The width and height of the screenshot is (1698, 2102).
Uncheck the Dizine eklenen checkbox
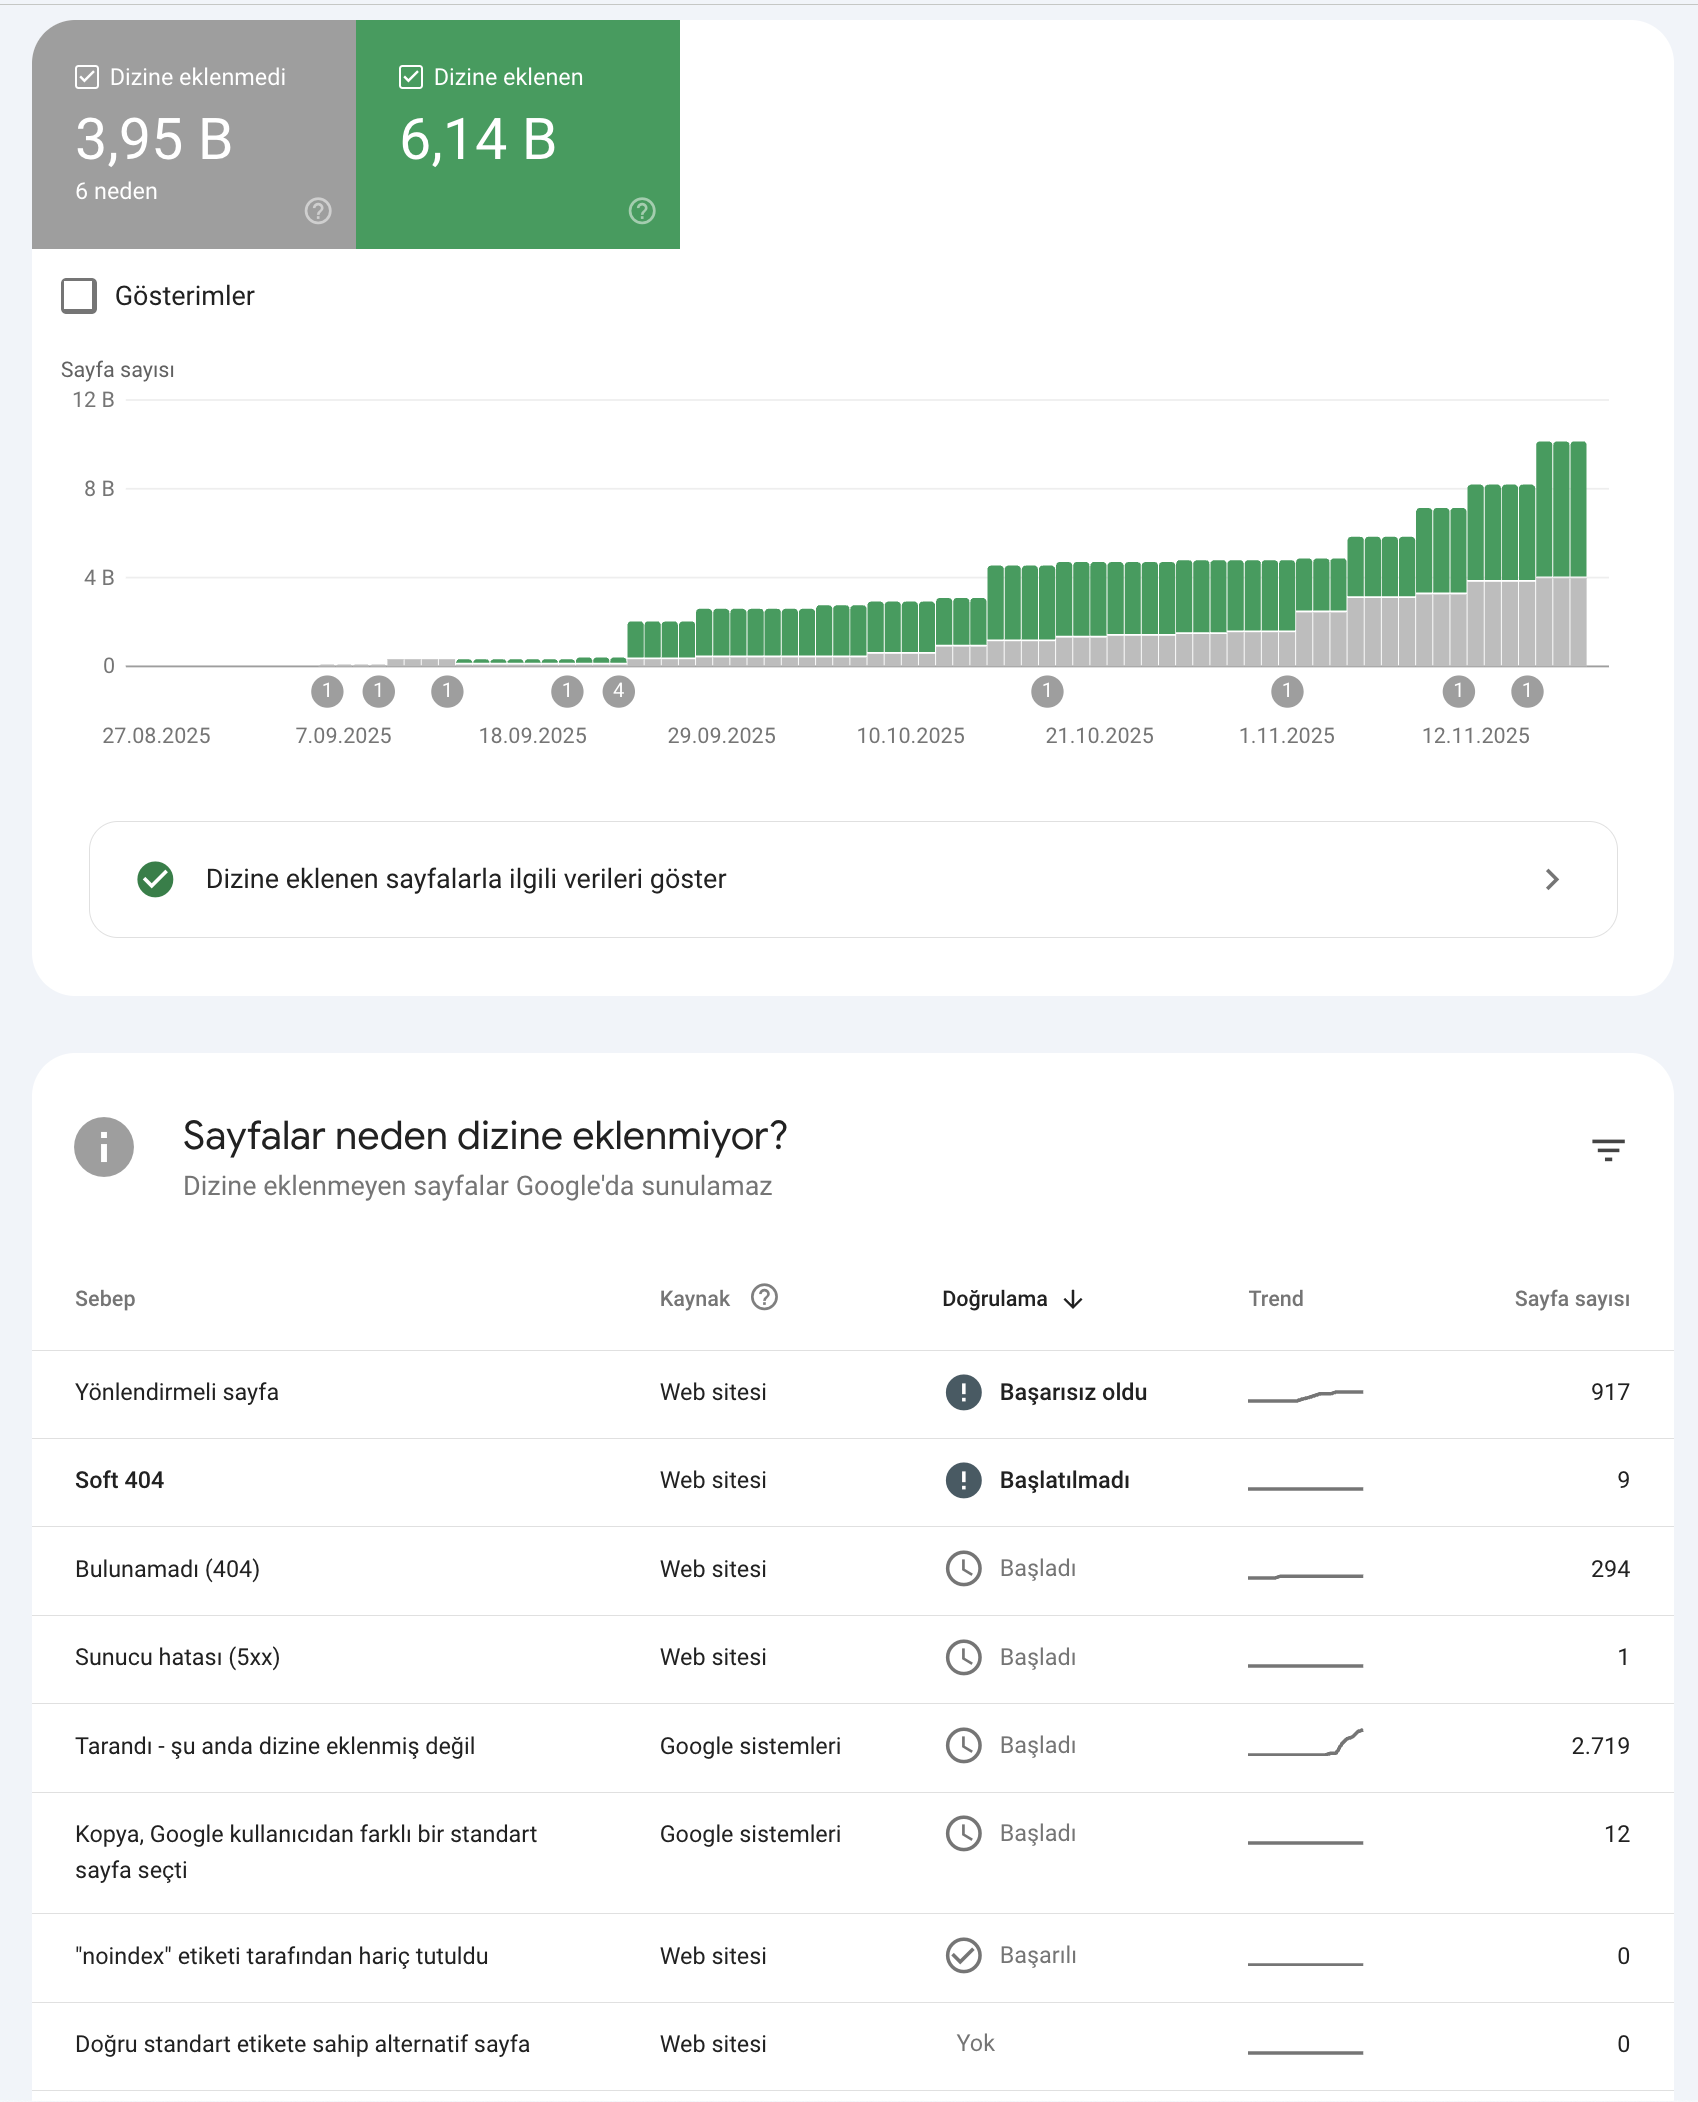411,77
